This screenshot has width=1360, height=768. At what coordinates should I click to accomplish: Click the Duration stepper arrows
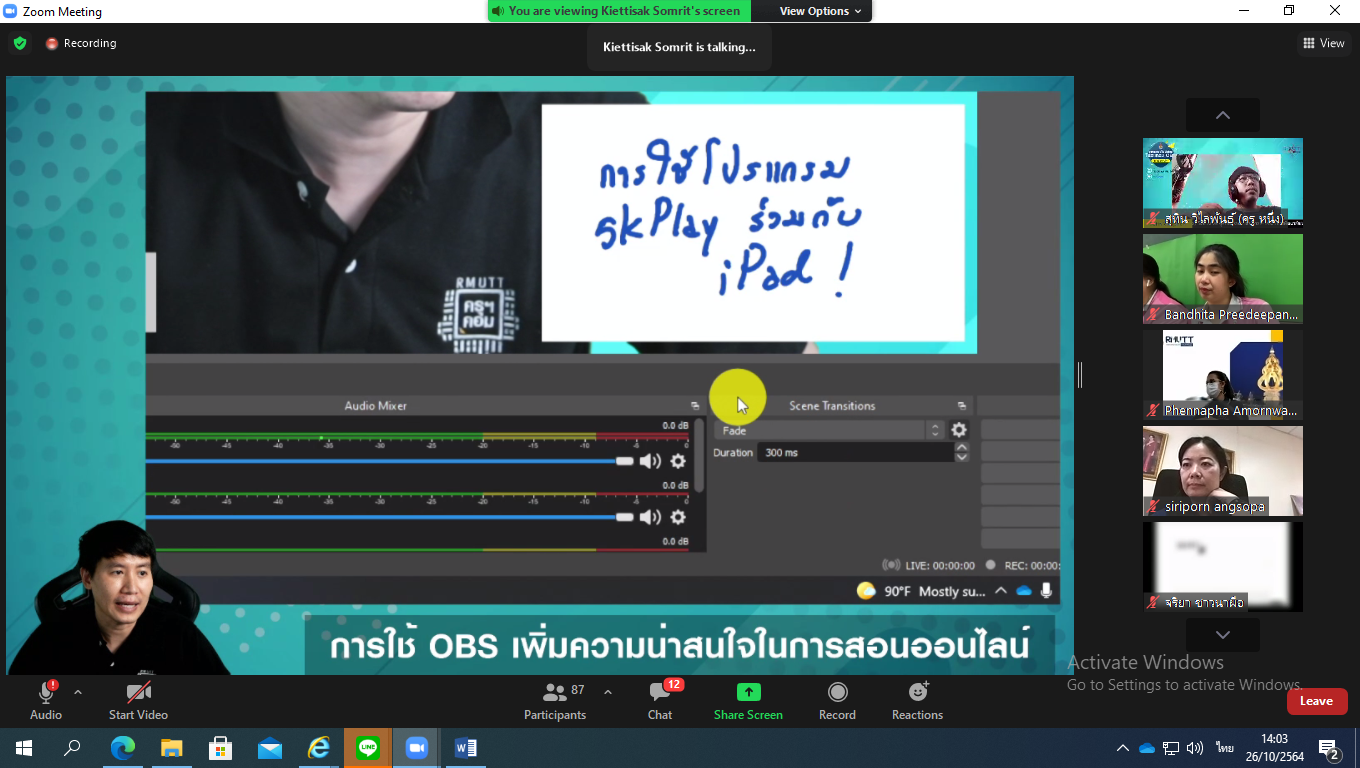(962, 452)
